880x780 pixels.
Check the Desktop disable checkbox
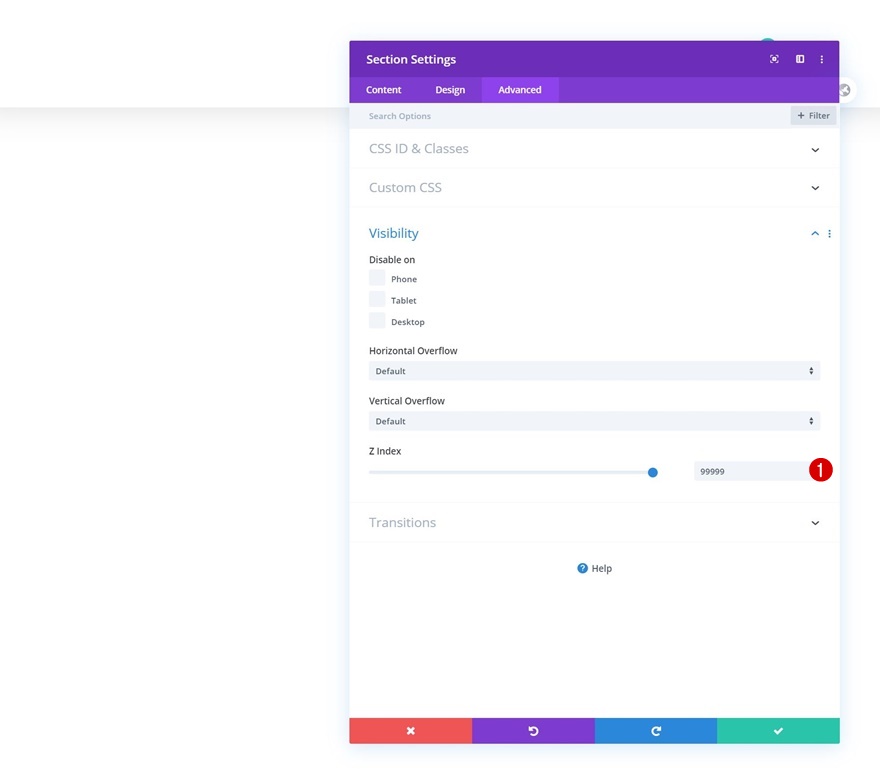pos(377,320)
